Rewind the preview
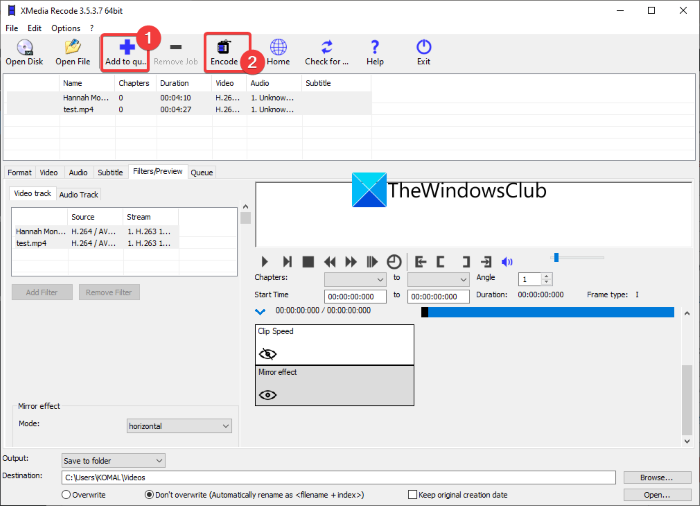 pyautogui.click(x=329, y=262)
